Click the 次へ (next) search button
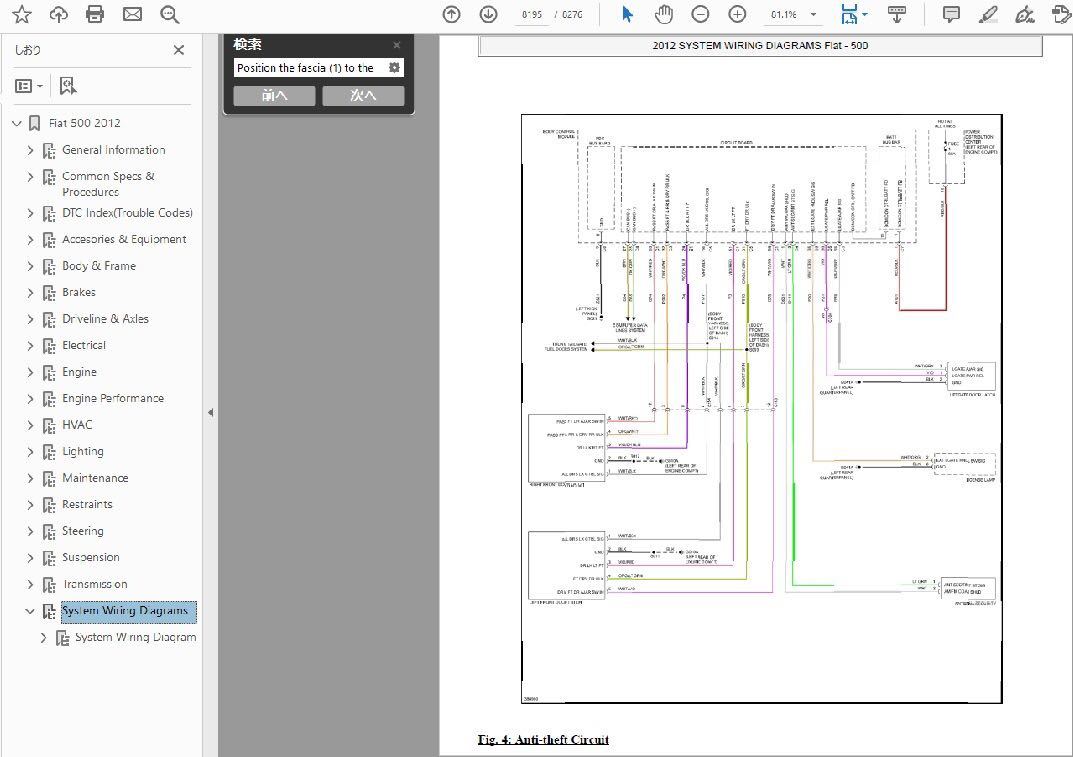Viewport: 1073px width, 757px height. click(x=363, y=96)
